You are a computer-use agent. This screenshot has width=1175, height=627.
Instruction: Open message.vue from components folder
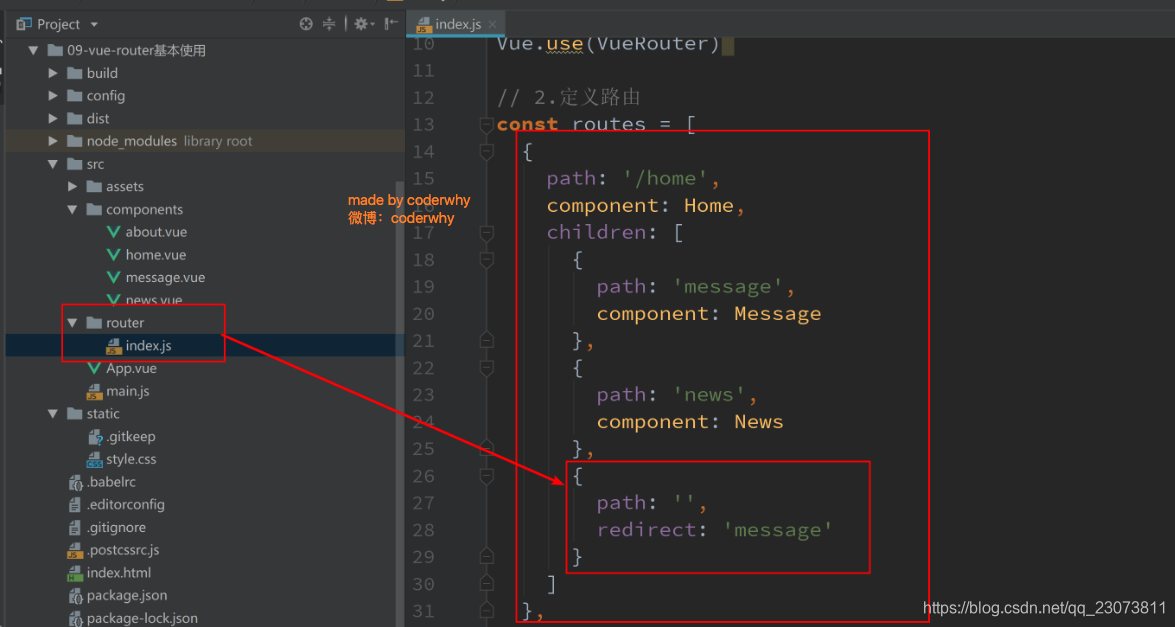coord(165,277)
